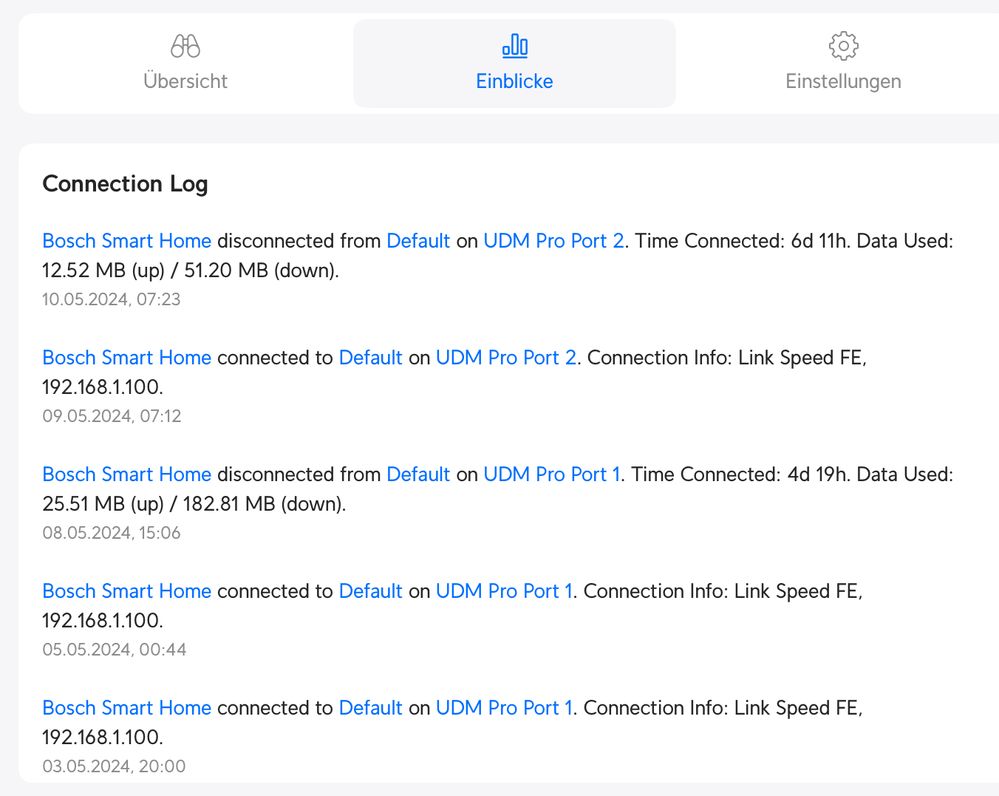Select Default link in the 09.05.2024 entry
Image resolution: width=999 pixels, height=796 pixels.
pyautogui.click(x=370, y=358)
